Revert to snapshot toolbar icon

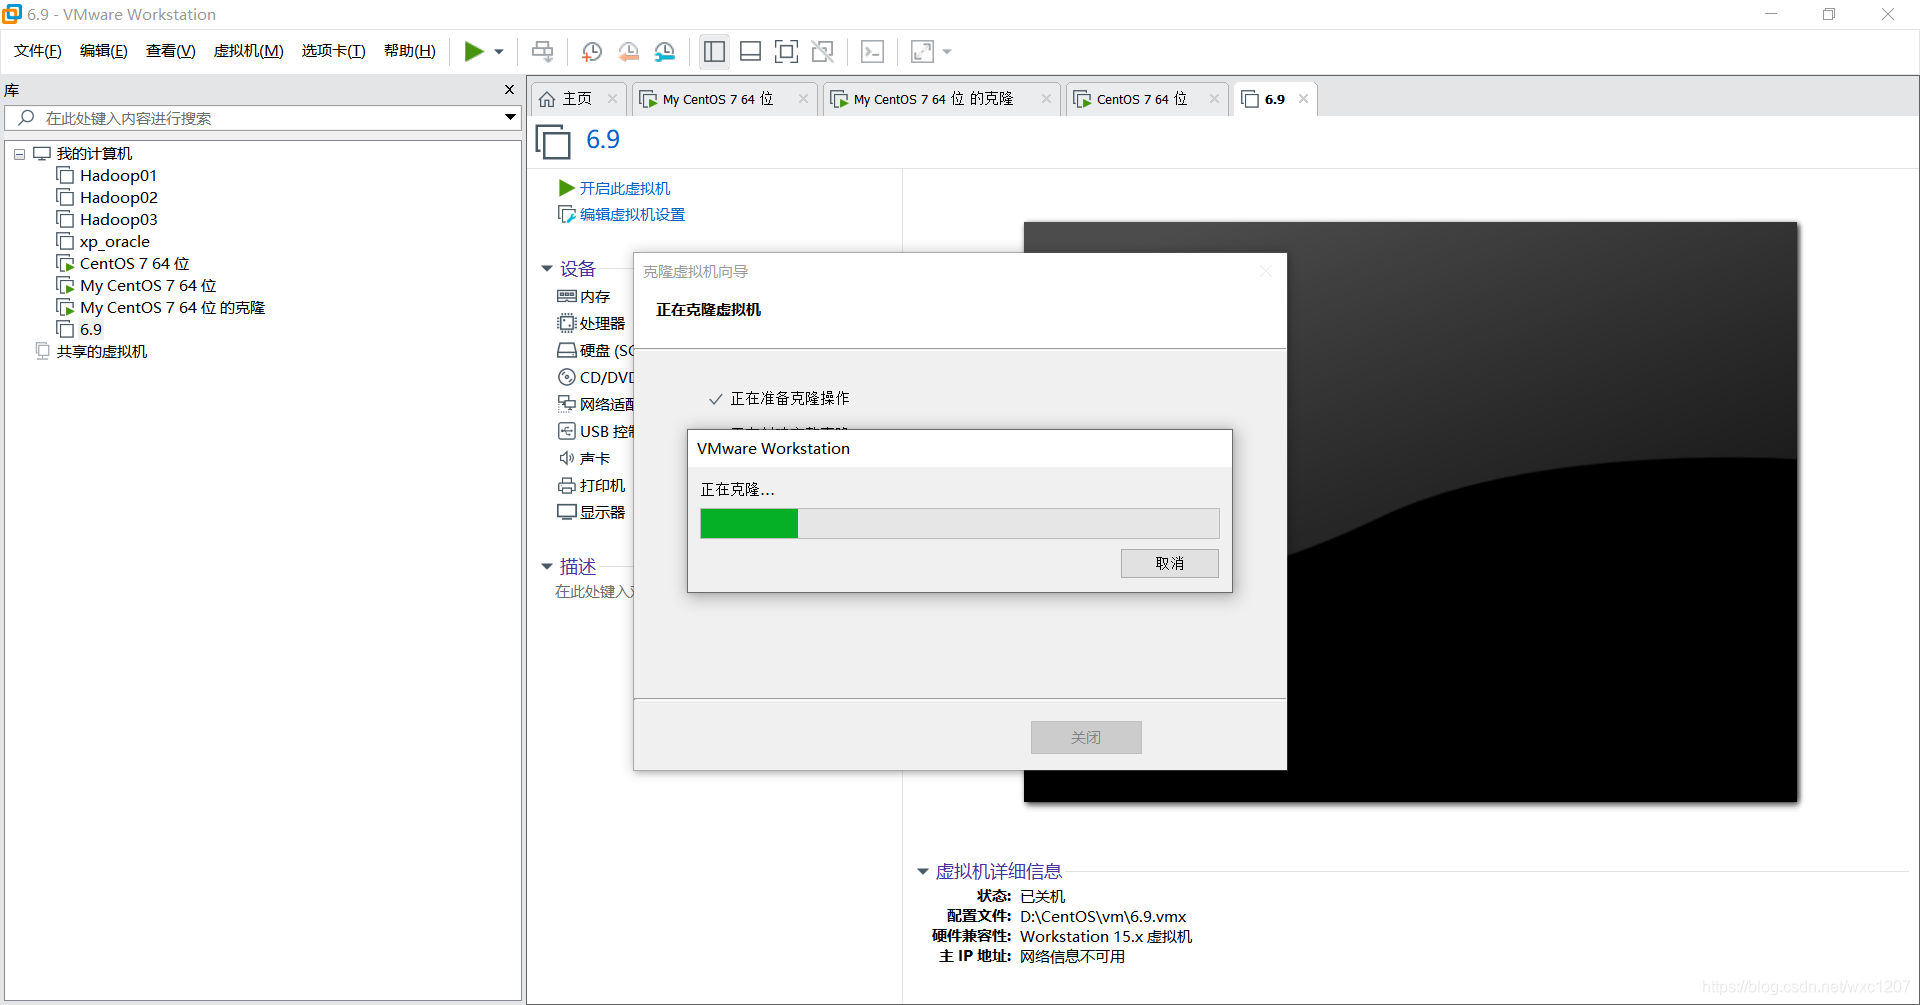tap(628, 51)
